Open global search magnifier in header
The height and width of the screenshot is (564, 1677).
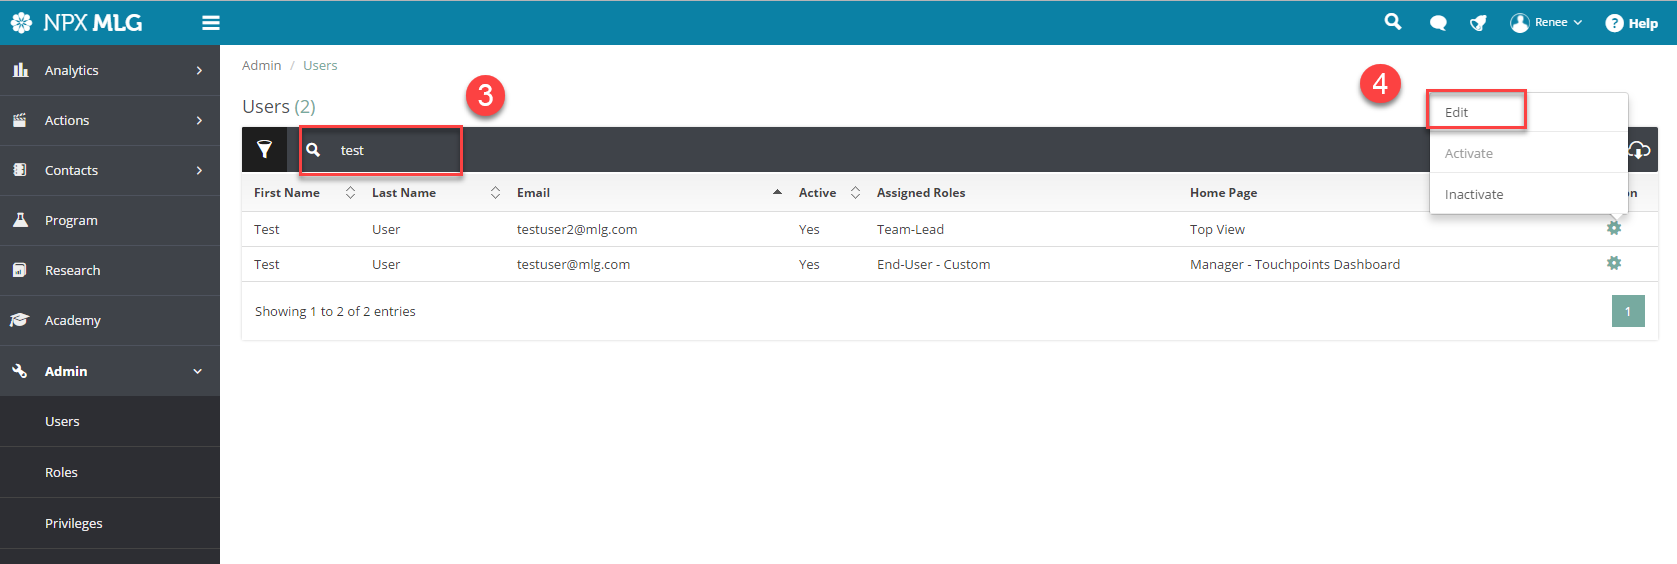click(1392, 22)
